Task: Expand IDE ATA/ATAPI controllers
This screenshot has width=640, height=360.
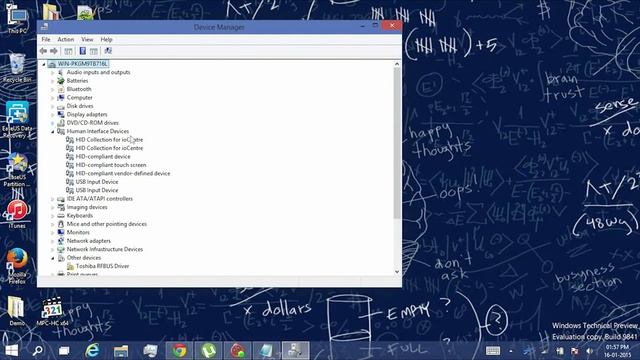Action: coord(53,199)
